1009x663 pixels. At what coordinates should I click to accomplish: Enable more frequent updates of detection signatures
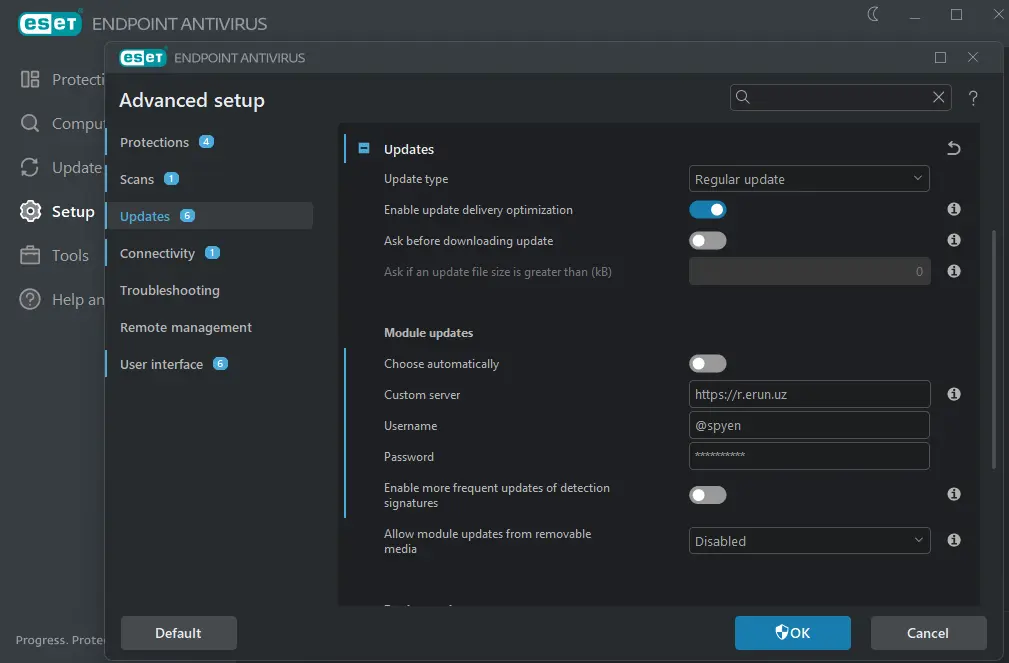point(708,495)
